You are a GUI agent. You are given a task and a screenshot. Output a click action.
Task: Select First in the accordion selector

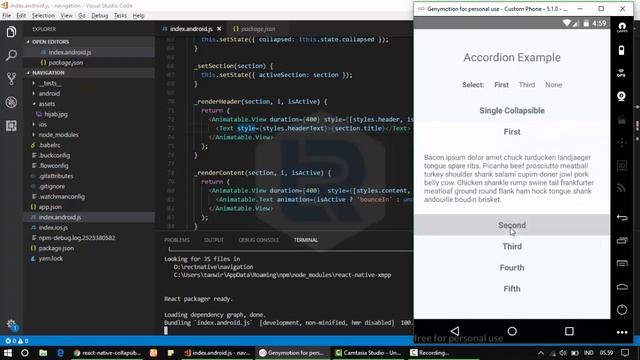pyautogui.click(x=501, y=85)
